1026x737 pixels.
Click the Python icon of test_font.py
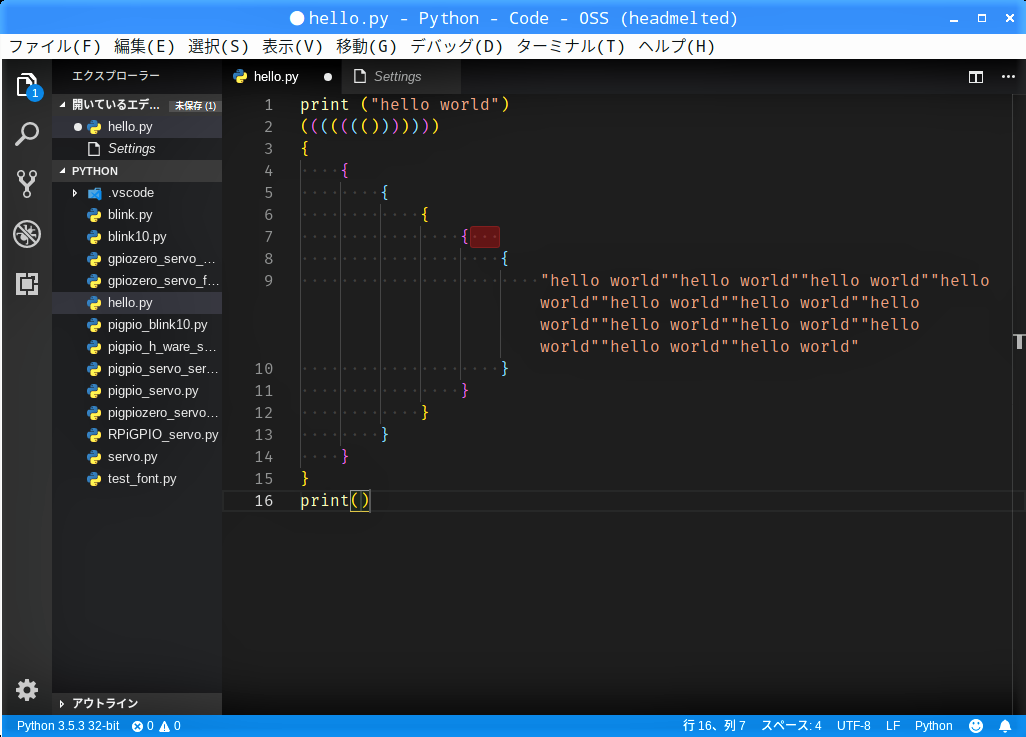point(94,479)
